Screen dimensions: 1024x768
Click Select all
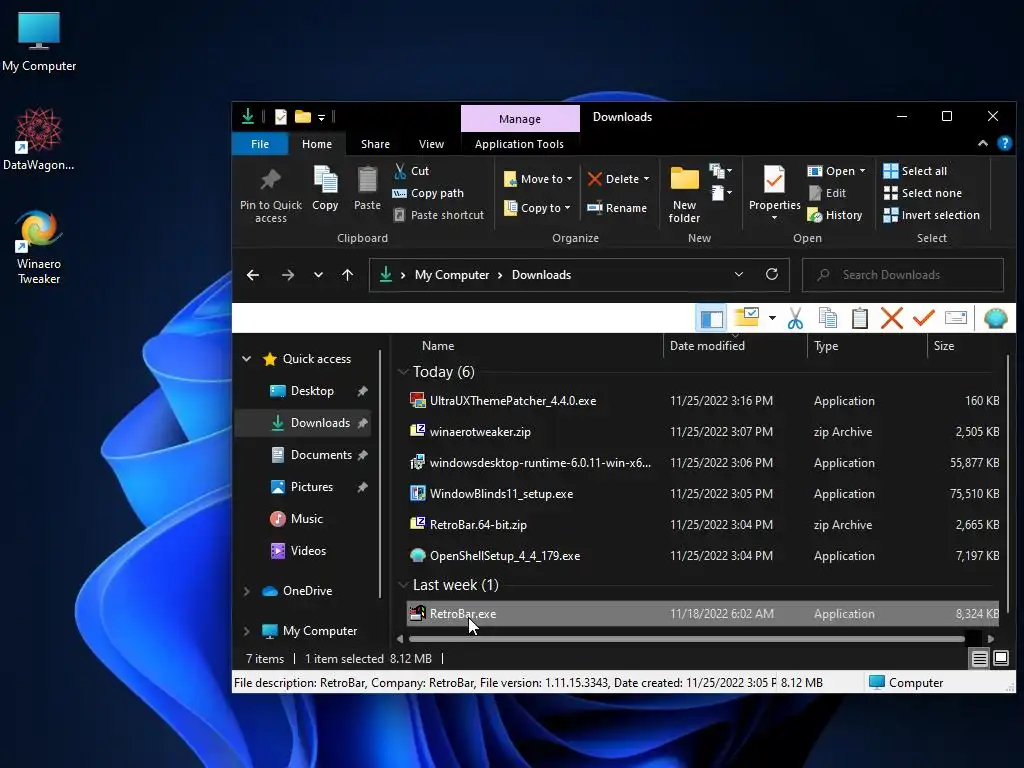pos(914,171)
